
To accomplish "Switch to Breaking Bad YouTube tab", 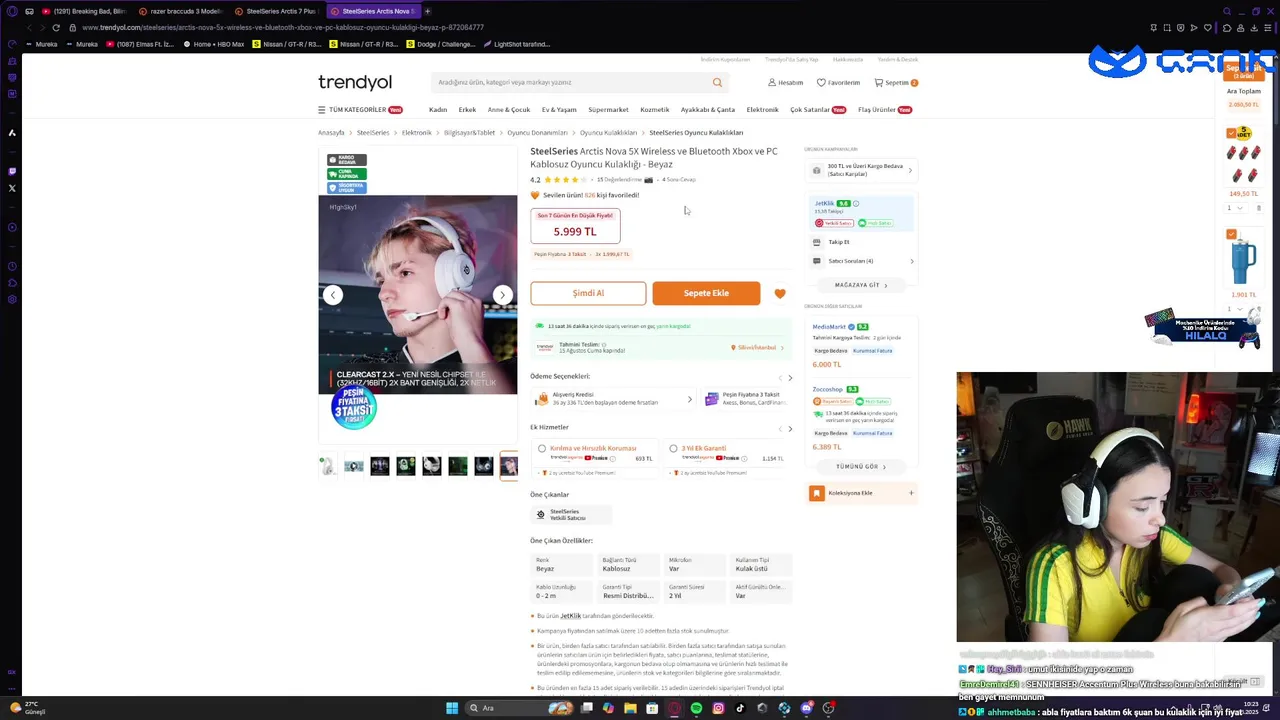I will [83, 11].
